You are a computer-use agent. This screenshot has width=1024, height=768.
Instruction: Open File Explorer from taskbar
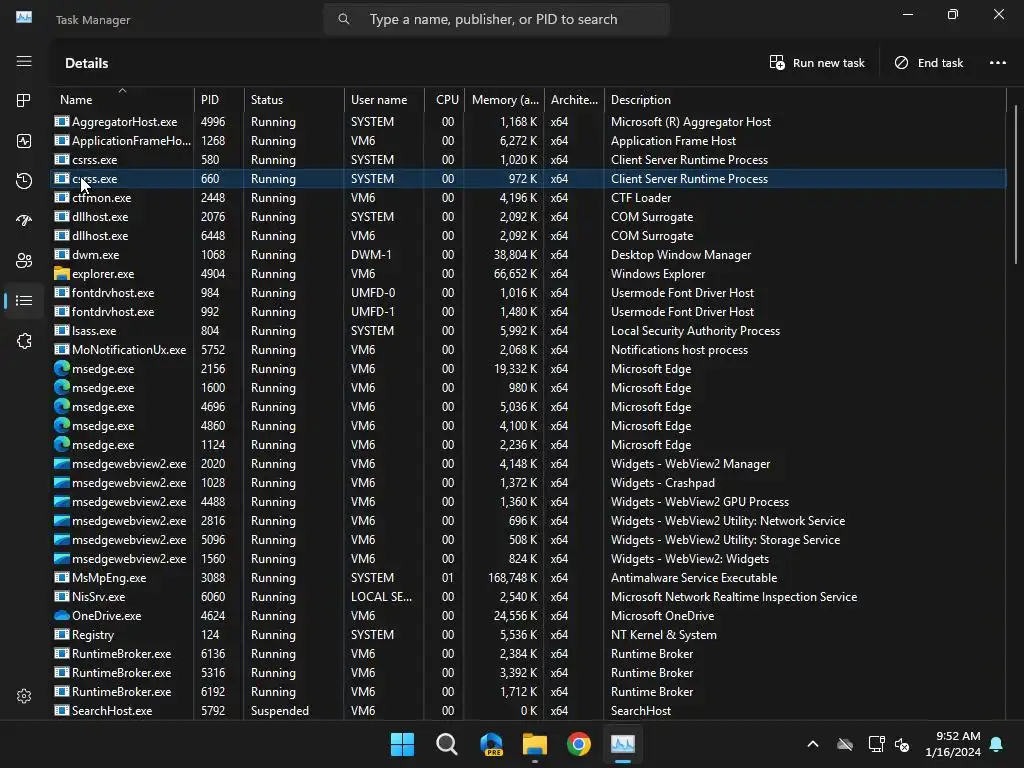[535, 744]
